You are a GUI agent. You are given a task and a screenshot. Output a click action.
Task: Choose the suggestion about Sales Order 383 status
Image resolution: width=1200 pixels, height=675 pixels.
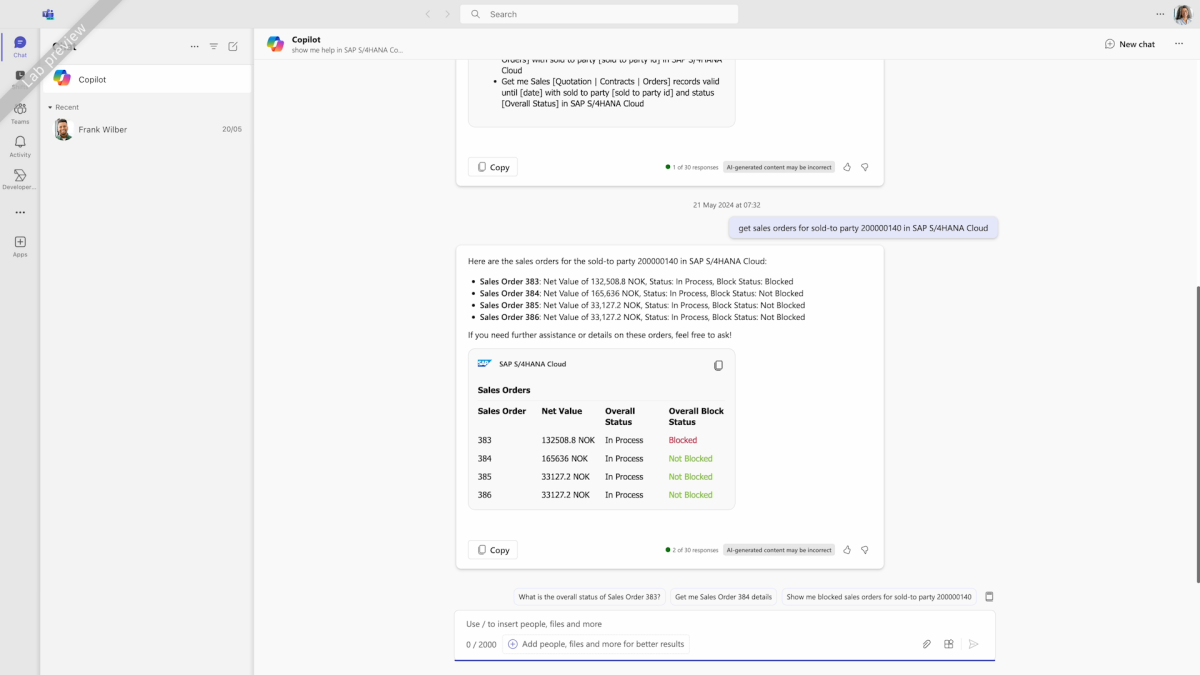(x=589, y=597)
